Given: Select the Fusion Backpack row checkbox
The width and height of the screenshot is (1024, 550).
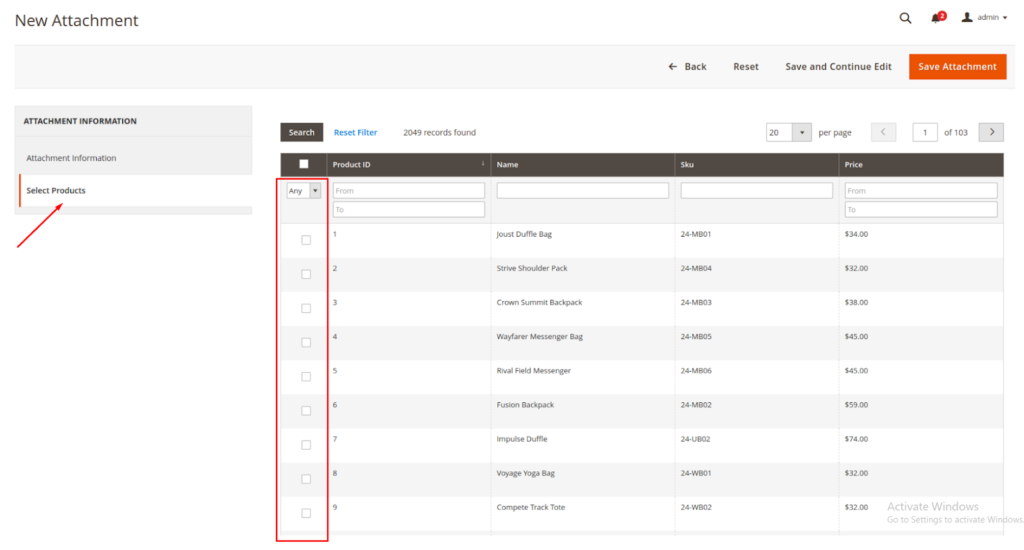Looking at the screenshot, I should 306,411.
